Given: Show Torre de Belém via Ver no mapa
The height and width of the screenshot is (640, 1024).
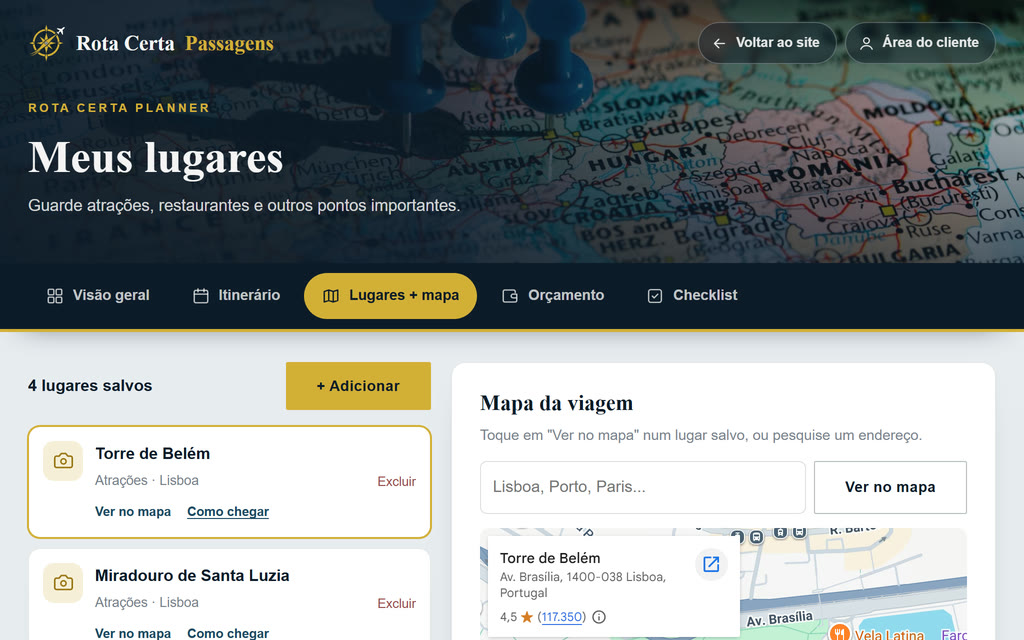Looking at the screenshot, I should (x=133, y=511).
